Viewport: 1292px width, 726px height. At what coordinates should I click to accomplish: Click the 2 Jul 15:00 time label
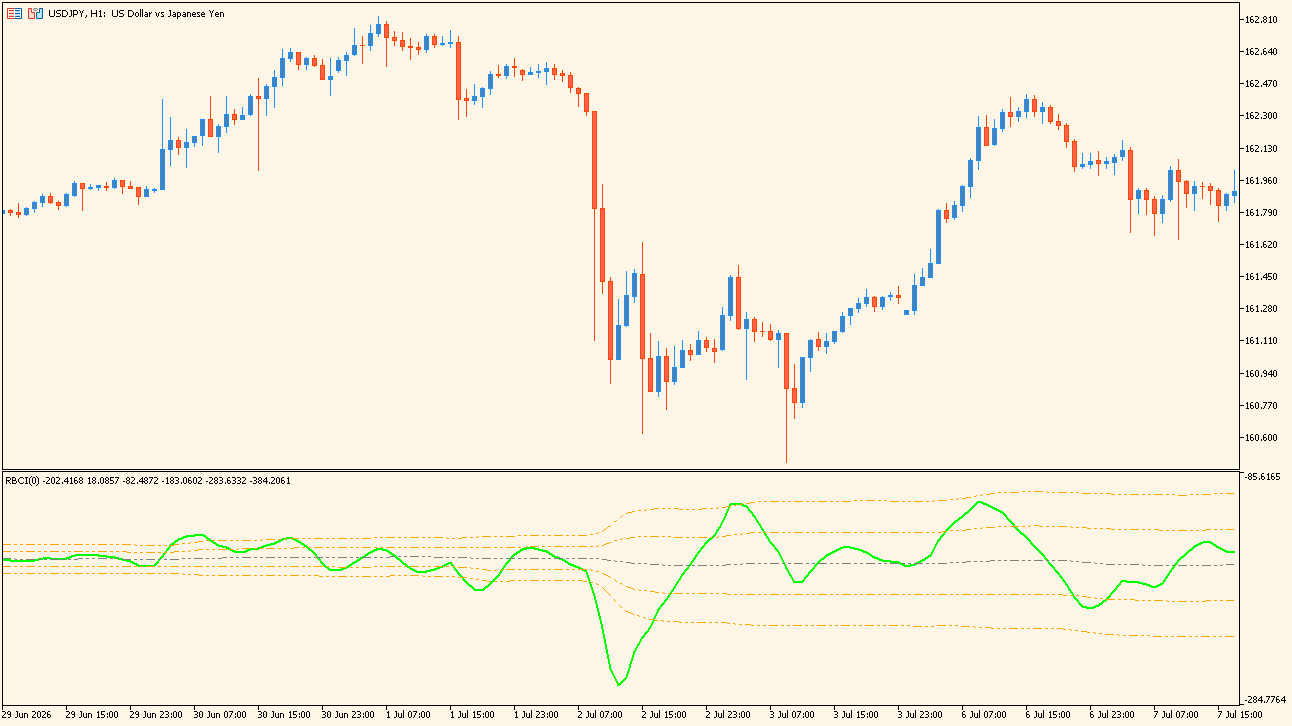[665, 716]
